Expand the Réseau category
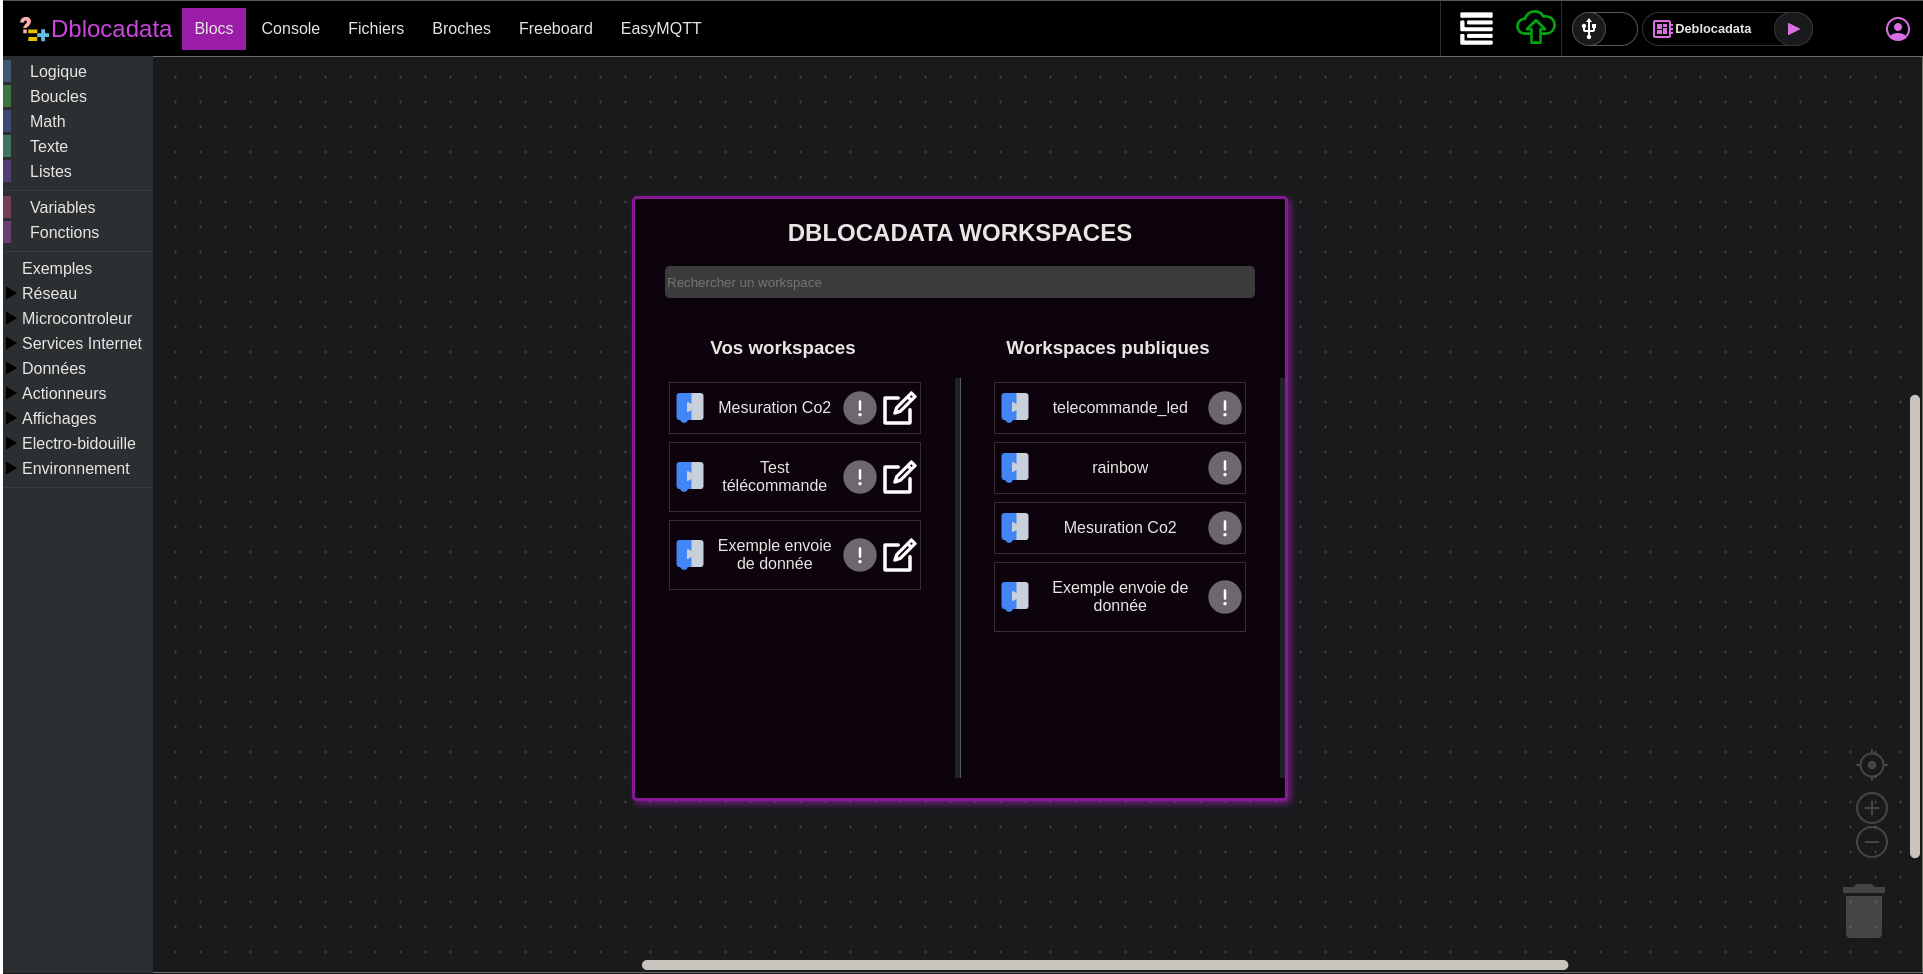This screenshot has height=974, width=1923. (x=49, y=293)
